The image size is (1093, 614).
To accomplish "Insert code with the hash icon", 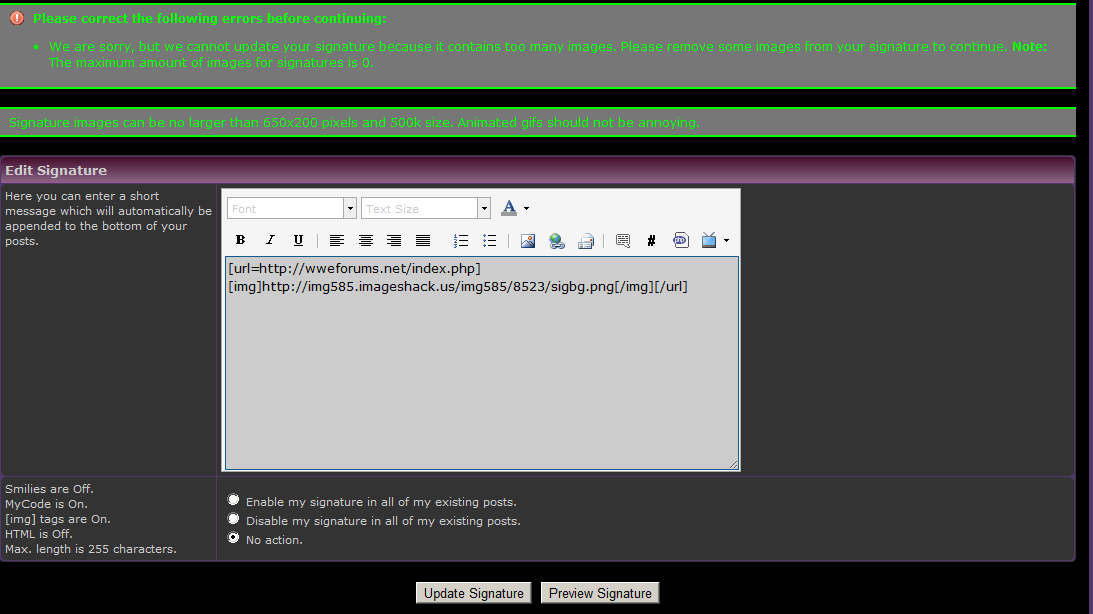I will coord(651,240).
